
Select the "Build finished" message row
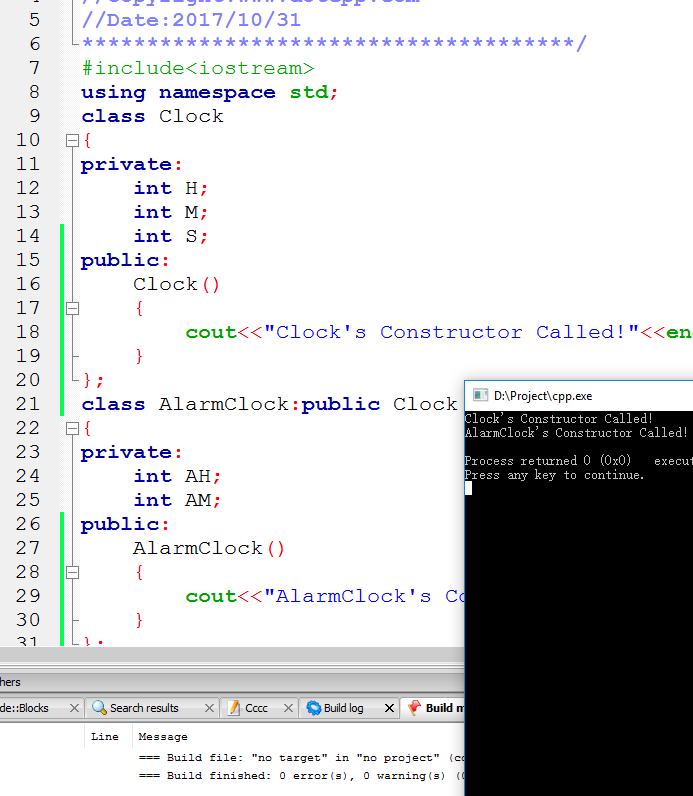[x=300, y=775]
